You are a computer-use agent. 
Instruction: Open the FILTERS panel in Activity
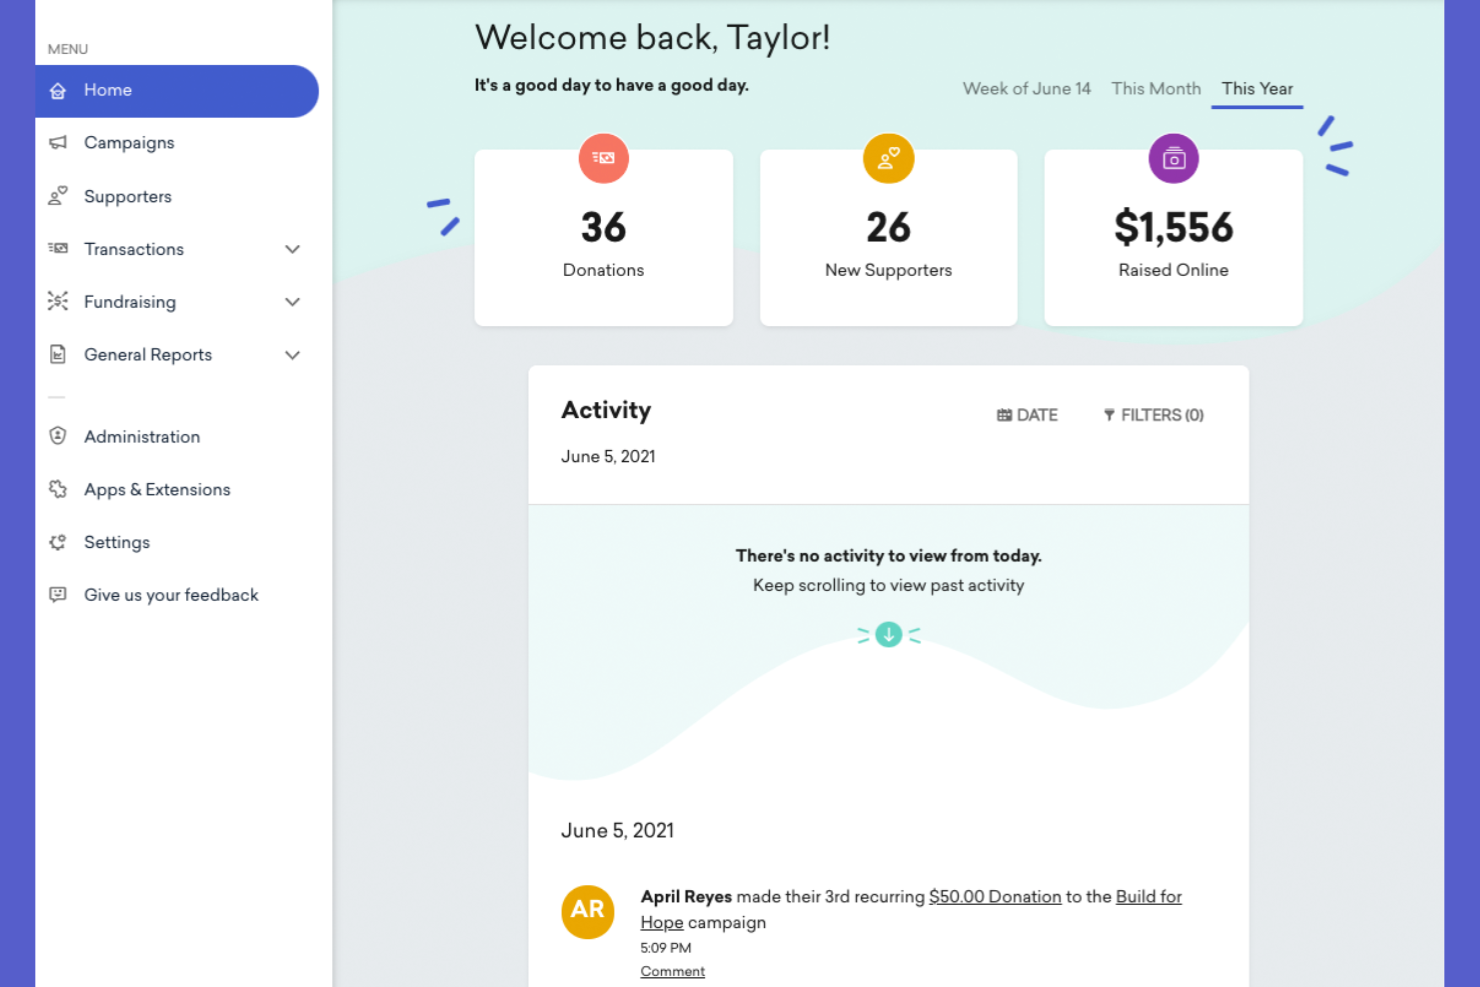[1152, 414]
